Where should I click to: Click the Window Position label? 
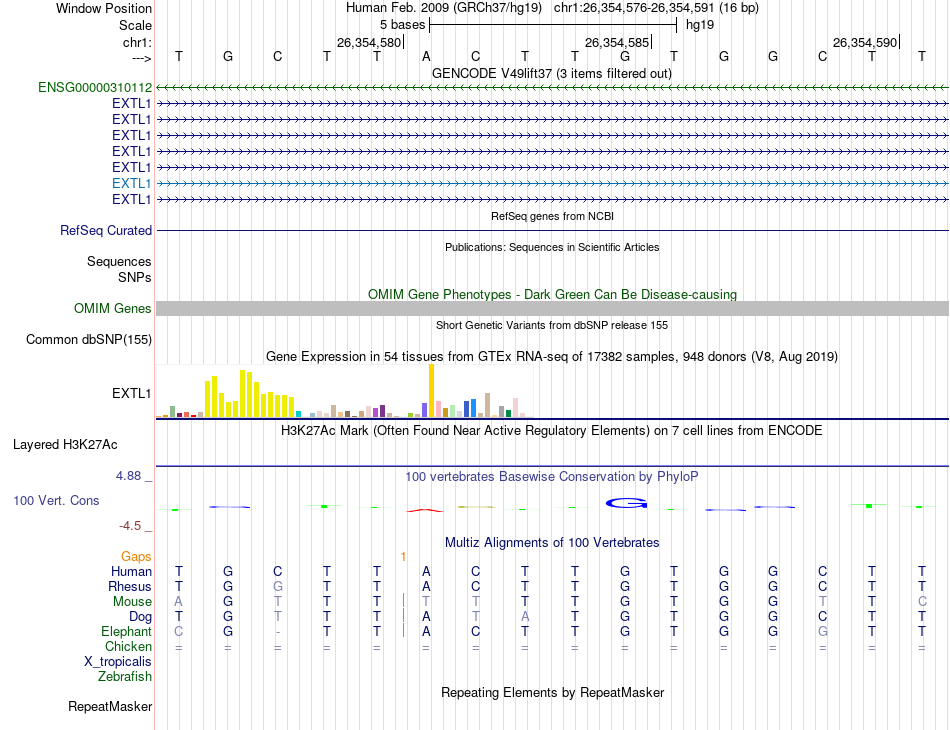104,8
